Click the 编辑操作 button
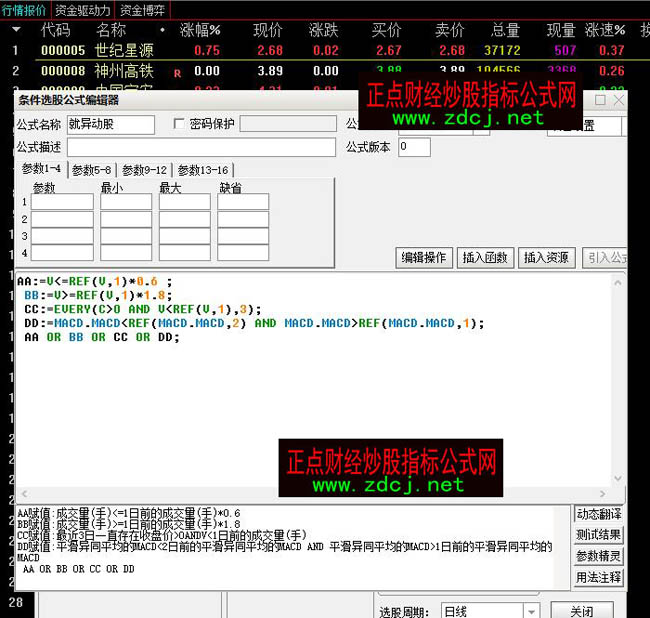The height and width of the screenshot is (618, 650). click(424, 258)
